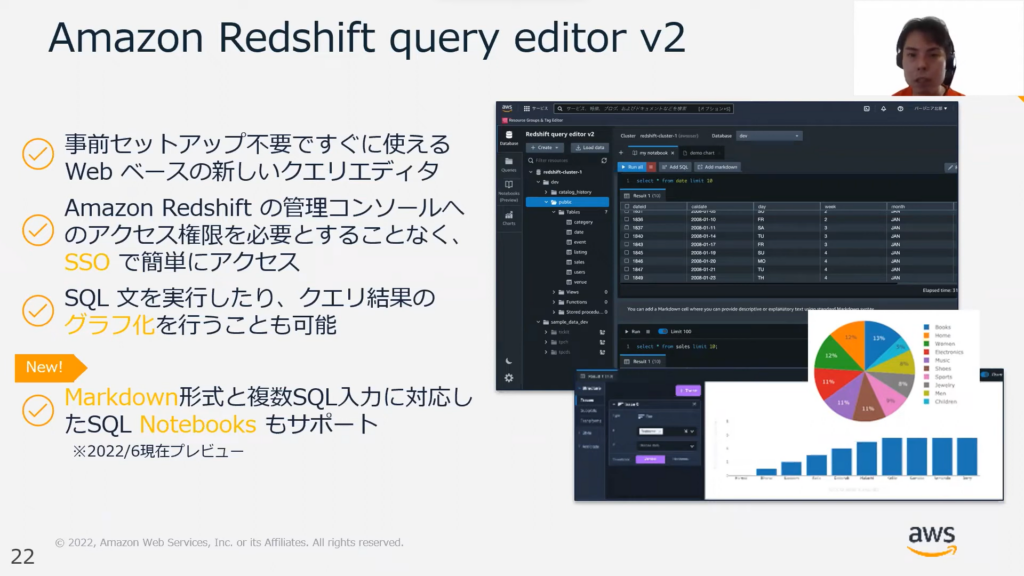This screenshot has height=576, width=1024.
Task: Click the Add markdown button
Action: pyautogui.click(x=718, y=167)
